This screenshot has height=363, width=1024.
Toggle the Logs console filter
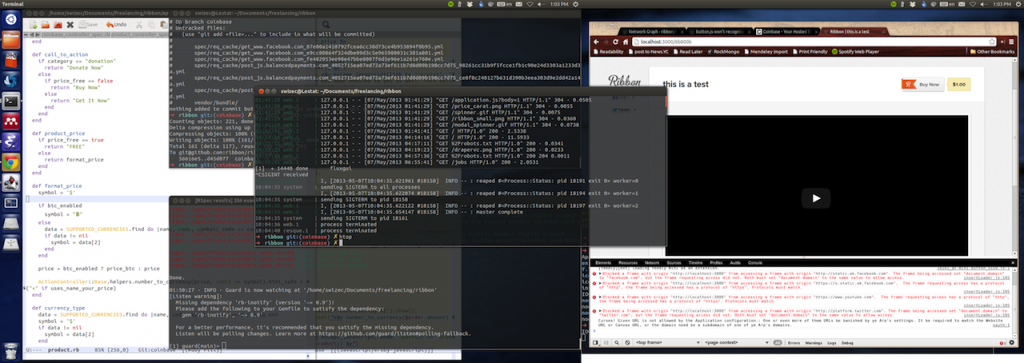pyautogui.click(x=832, y=343)
